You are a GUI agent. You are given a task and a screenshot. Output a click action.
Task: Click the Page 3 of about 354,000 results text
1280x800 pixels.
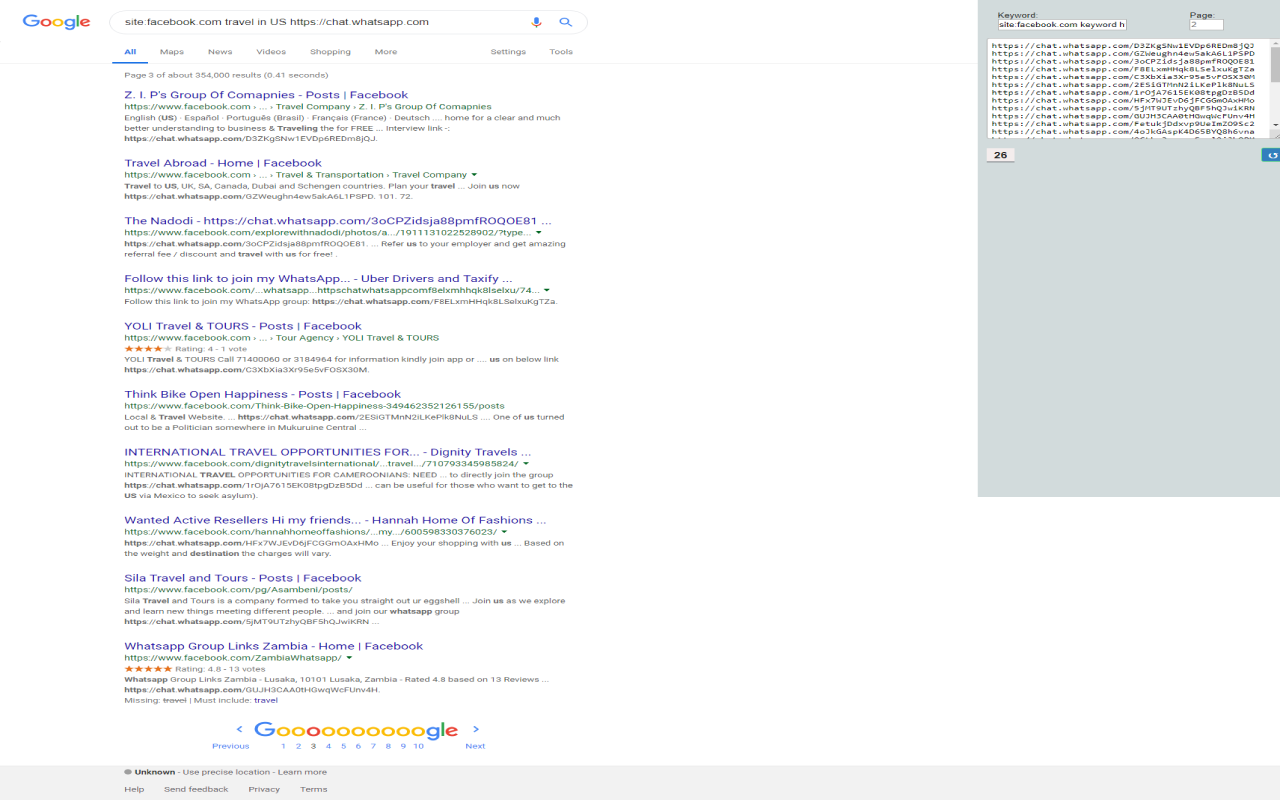(226, 75)
